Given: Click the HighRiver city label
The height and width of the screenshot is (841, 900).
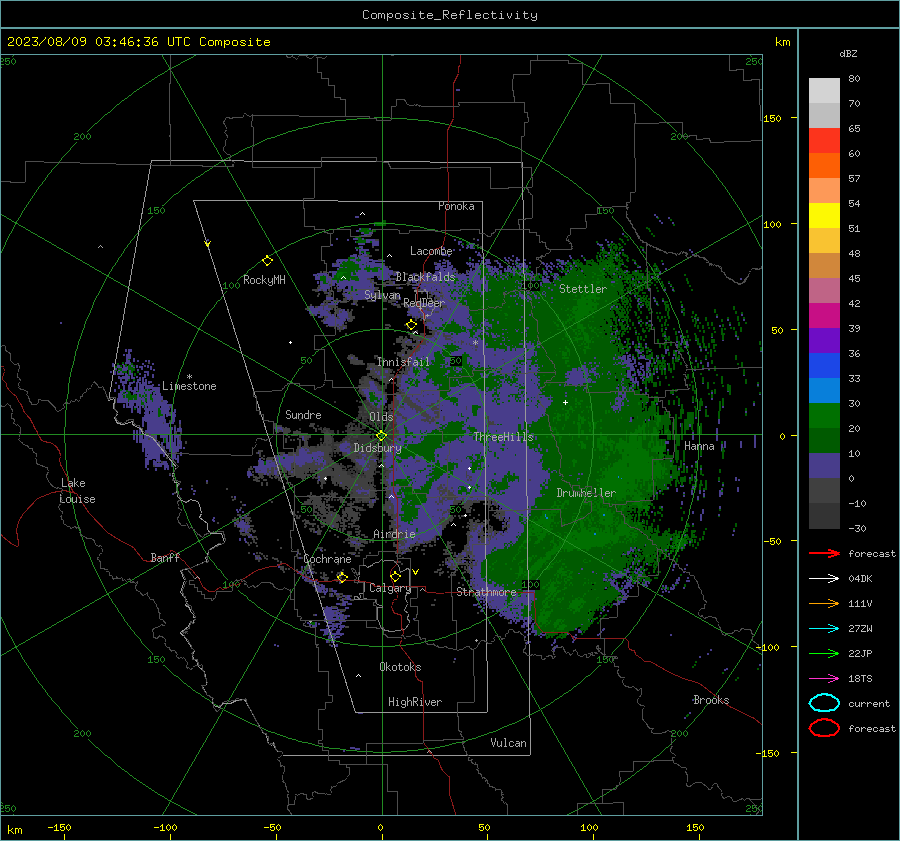Looking at the screenshot, I should pyautogui.click(x=415, y=702).
